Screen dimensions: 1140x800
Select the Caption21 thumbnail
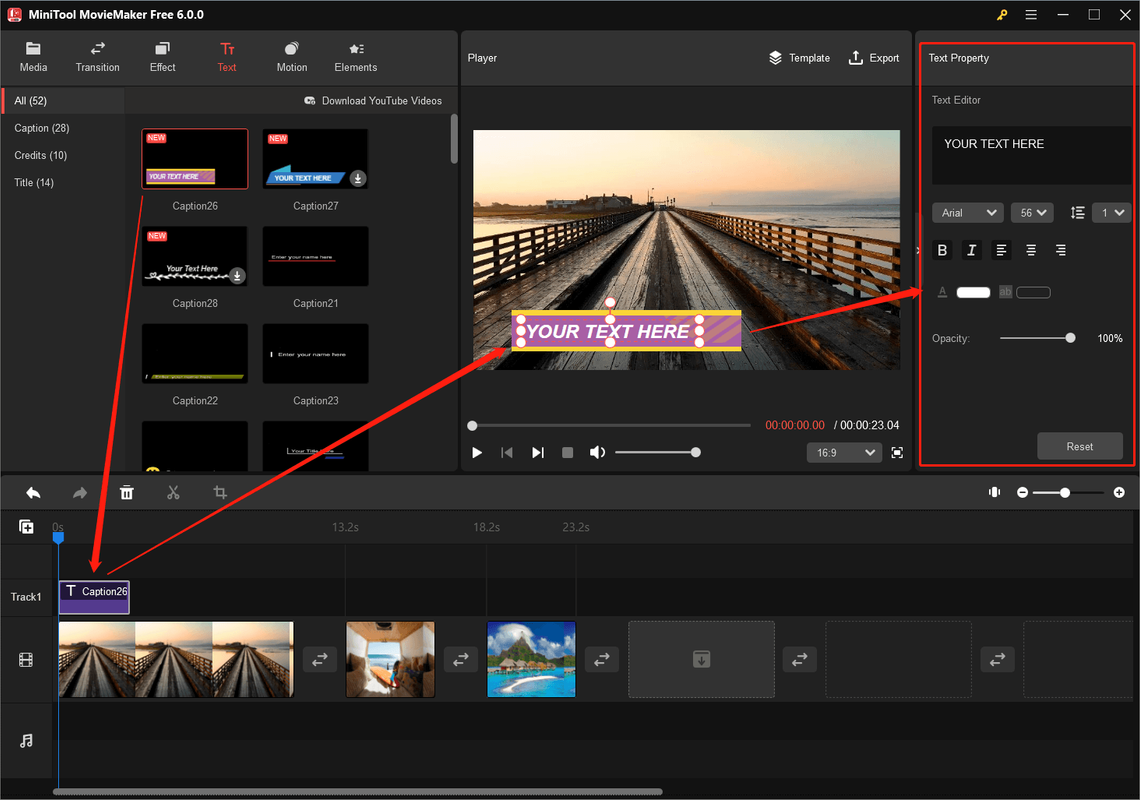pyautogui.click(x=316, y=256)
